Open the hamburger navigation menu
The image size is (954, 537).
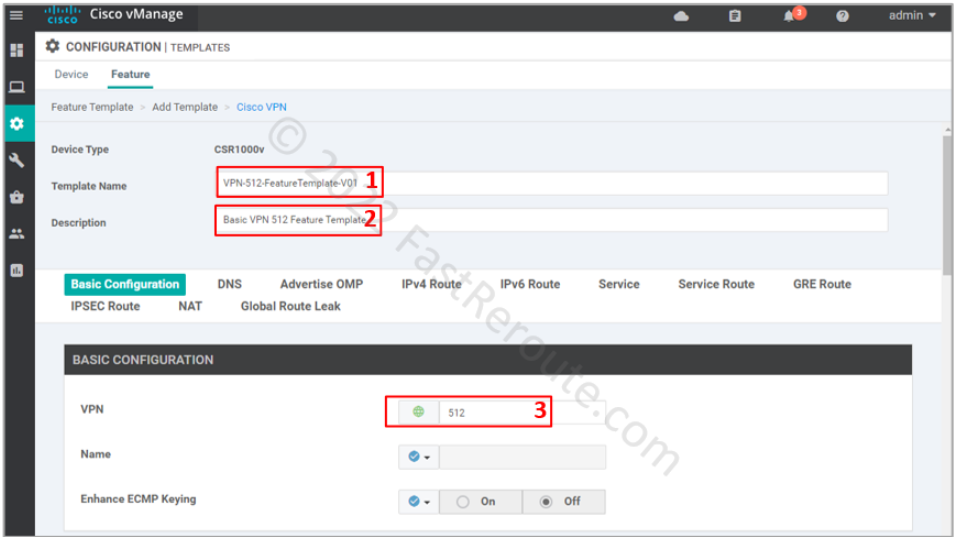tap(16, 15)
